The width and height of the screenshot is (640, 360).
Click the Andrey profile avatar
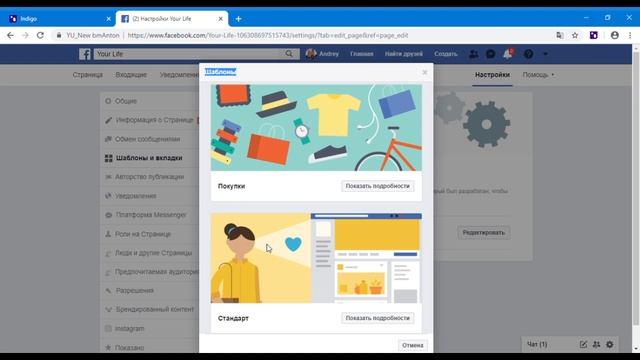coord(311,53)
